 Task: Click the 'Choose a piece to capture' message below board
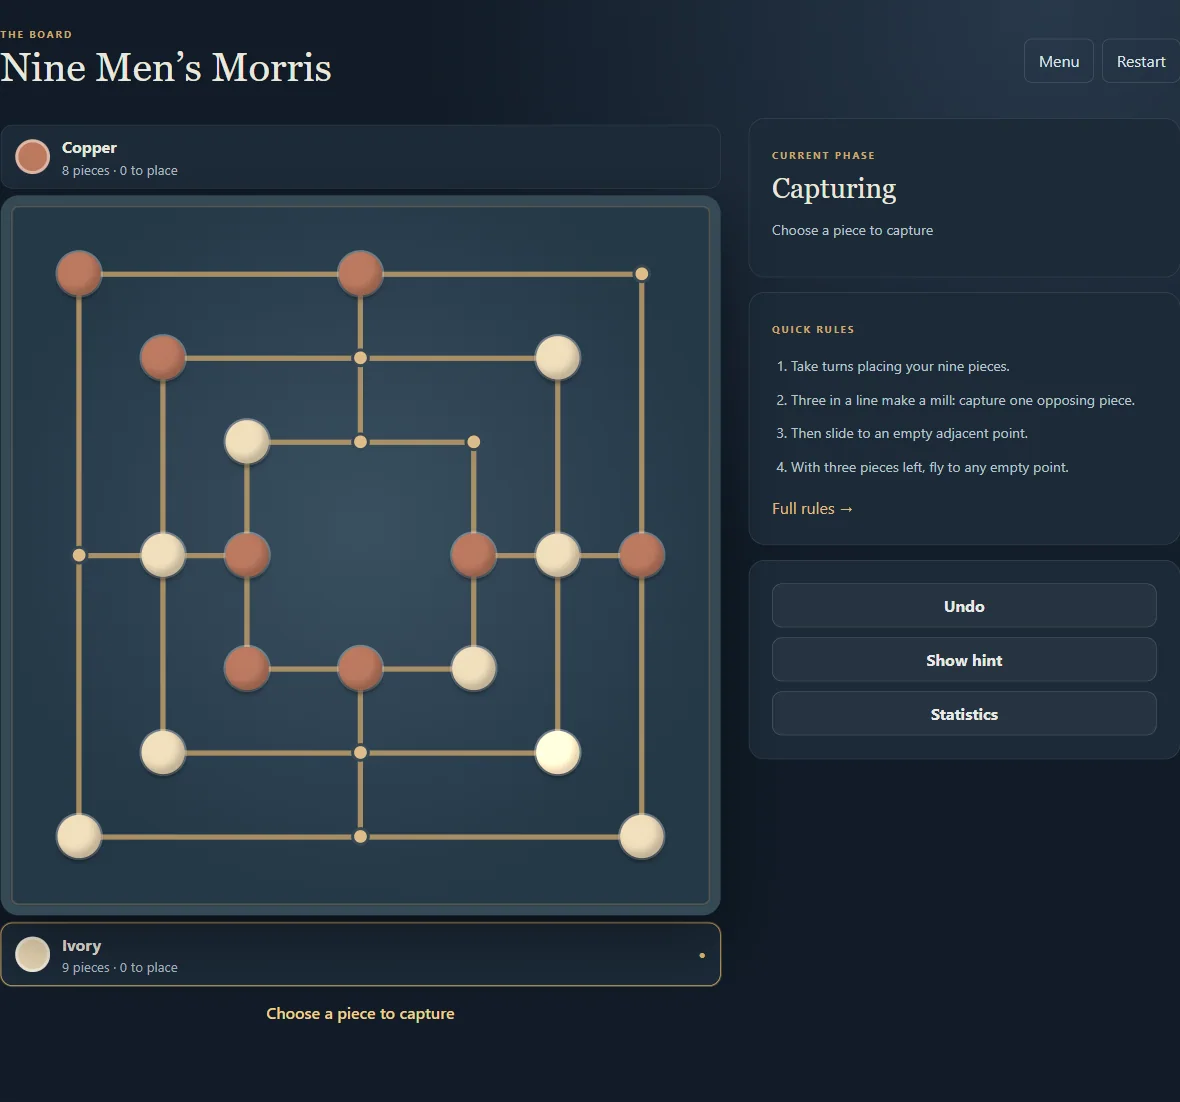pos(360,1014)
